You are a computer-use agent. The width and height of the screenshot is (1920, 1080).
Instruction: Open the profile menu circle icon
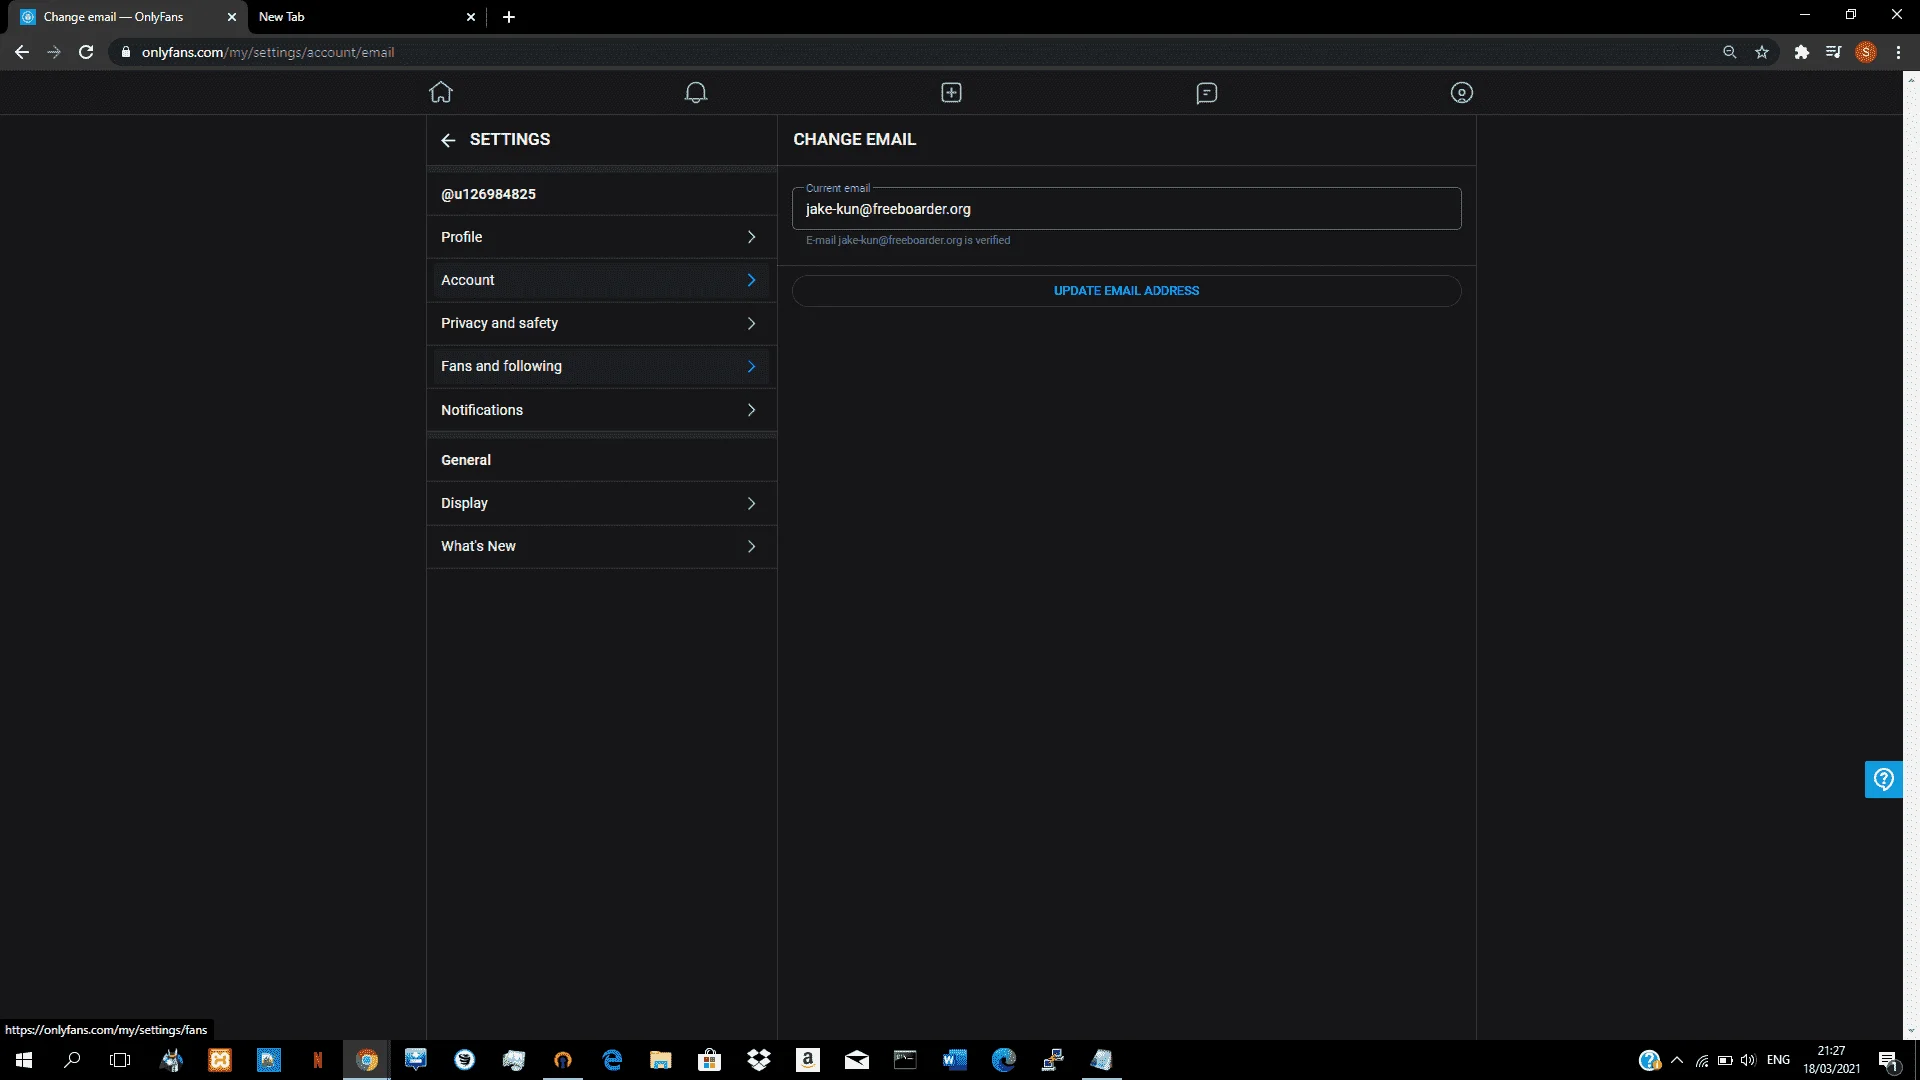pos(1462,92)
